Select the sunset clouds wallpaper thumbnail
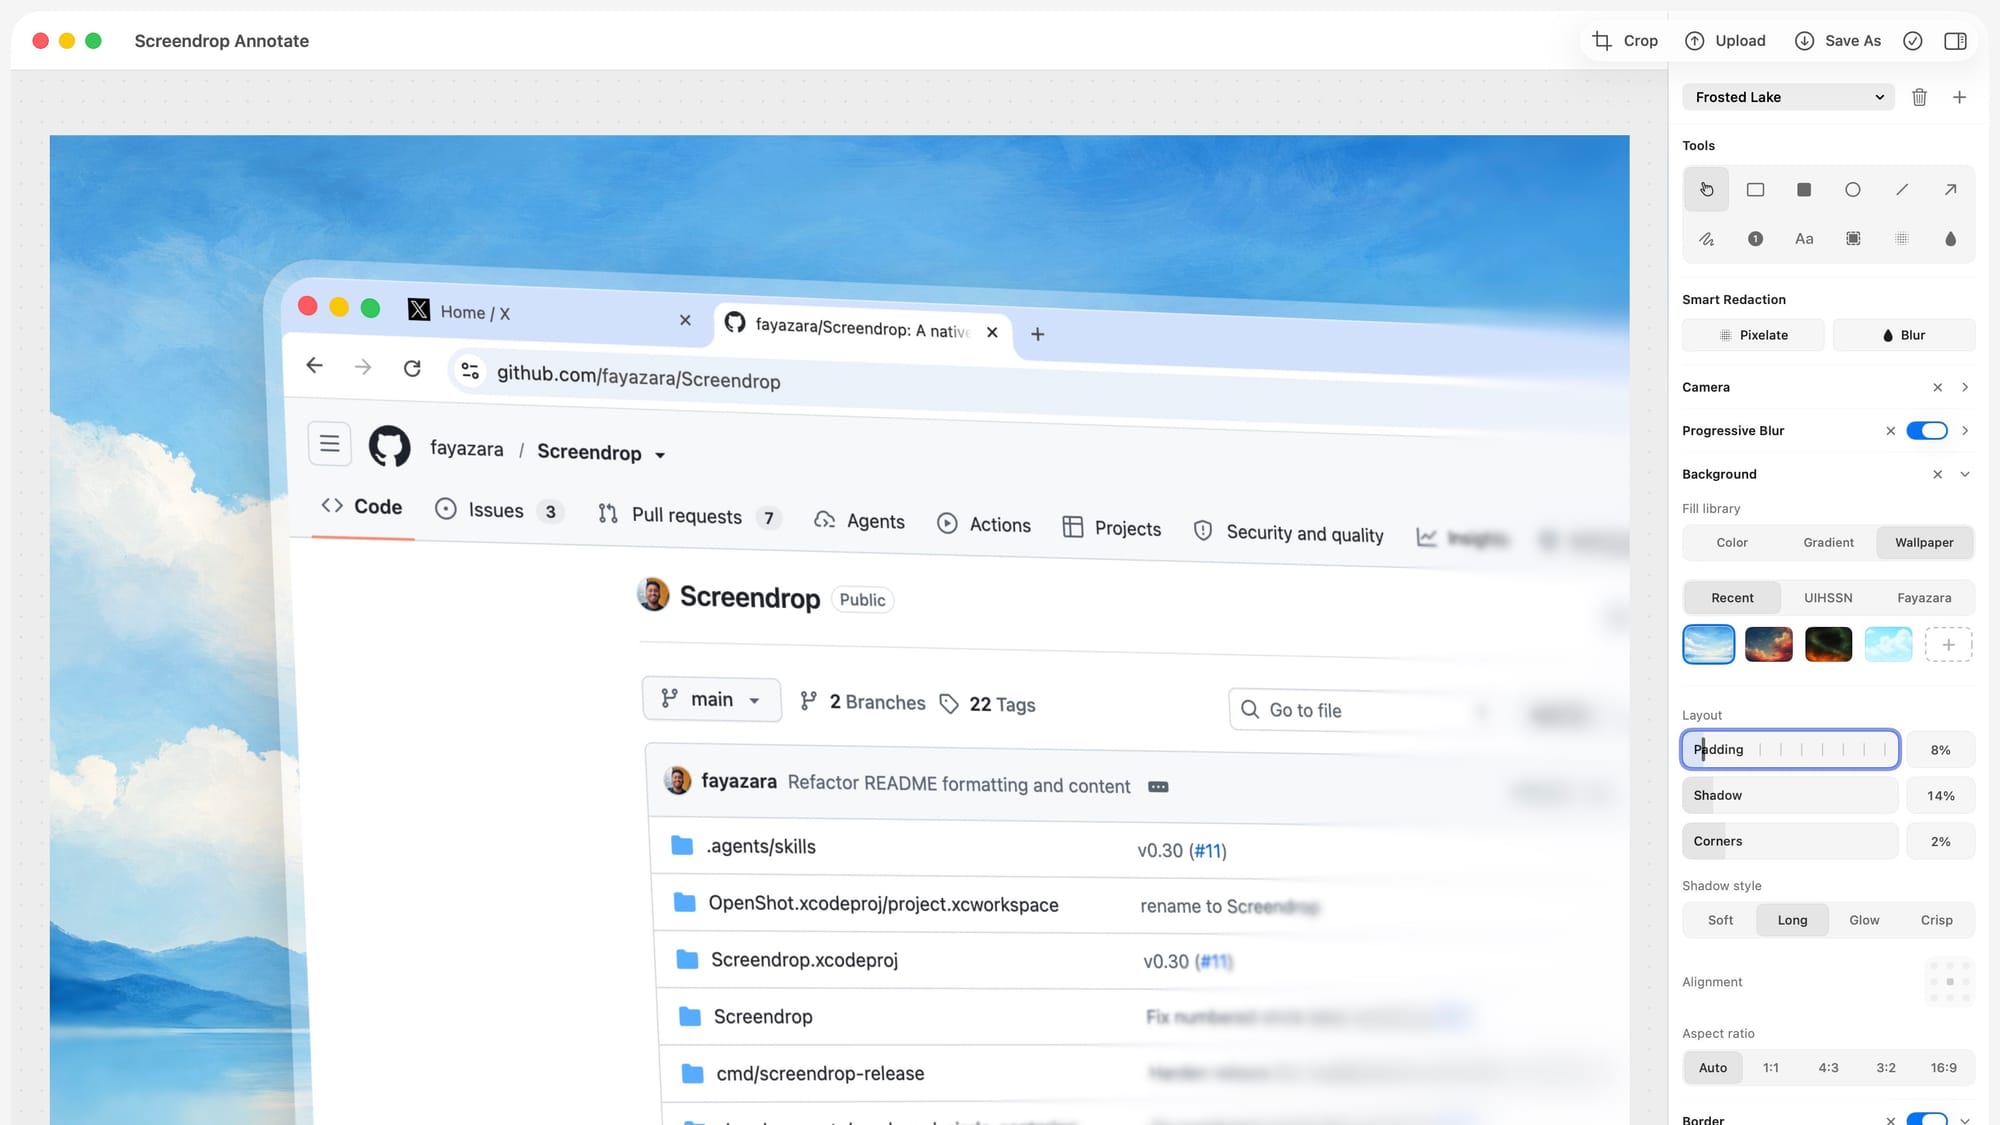Image resolution: width=2000 pixels, height=1125 pixels. coord(1768,645)
